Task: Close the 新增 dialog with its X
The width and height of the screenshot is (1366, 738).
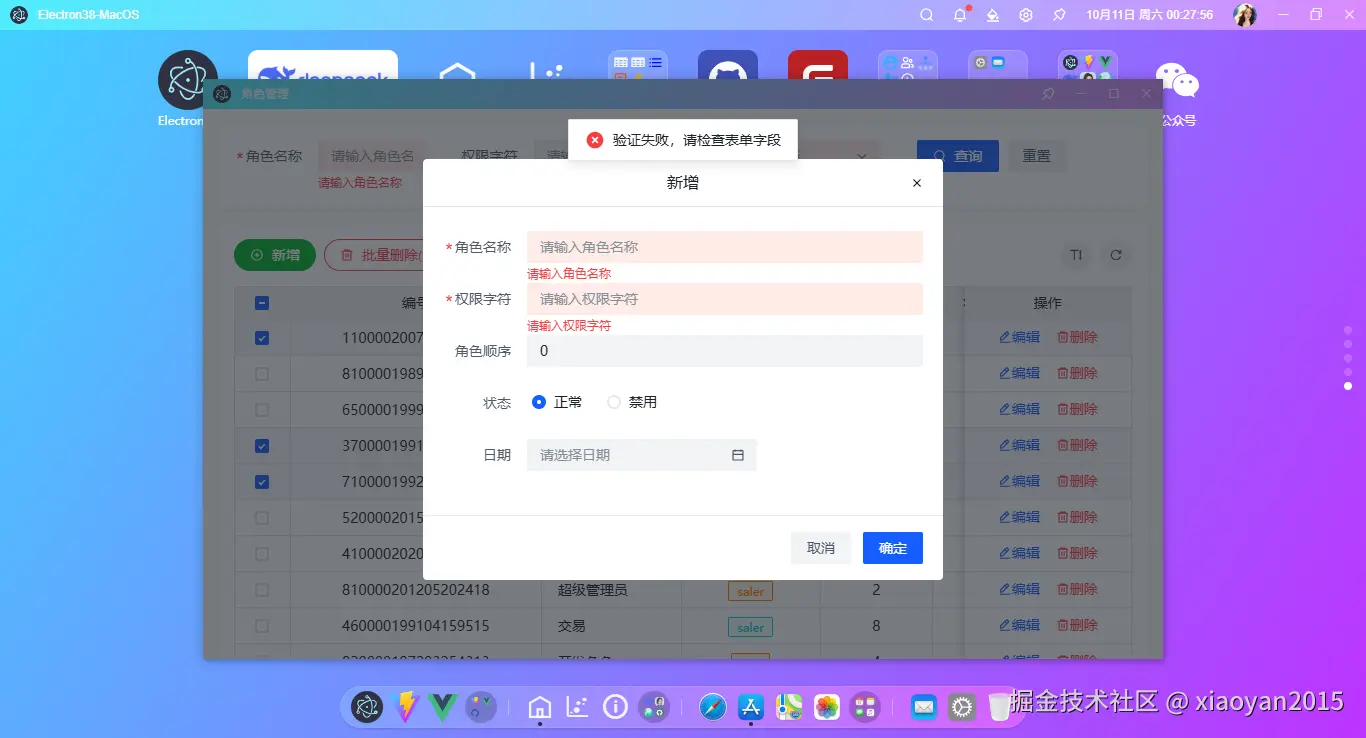Action: coord(916,183)
